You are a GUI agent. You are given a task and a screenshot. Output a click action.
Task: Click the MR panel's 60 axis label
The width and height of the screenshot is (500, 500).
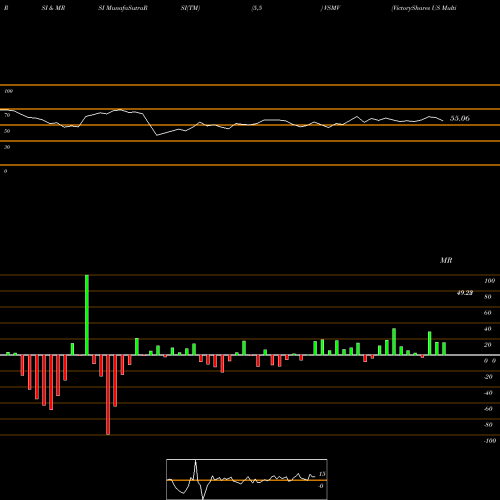tap(488, 313)
